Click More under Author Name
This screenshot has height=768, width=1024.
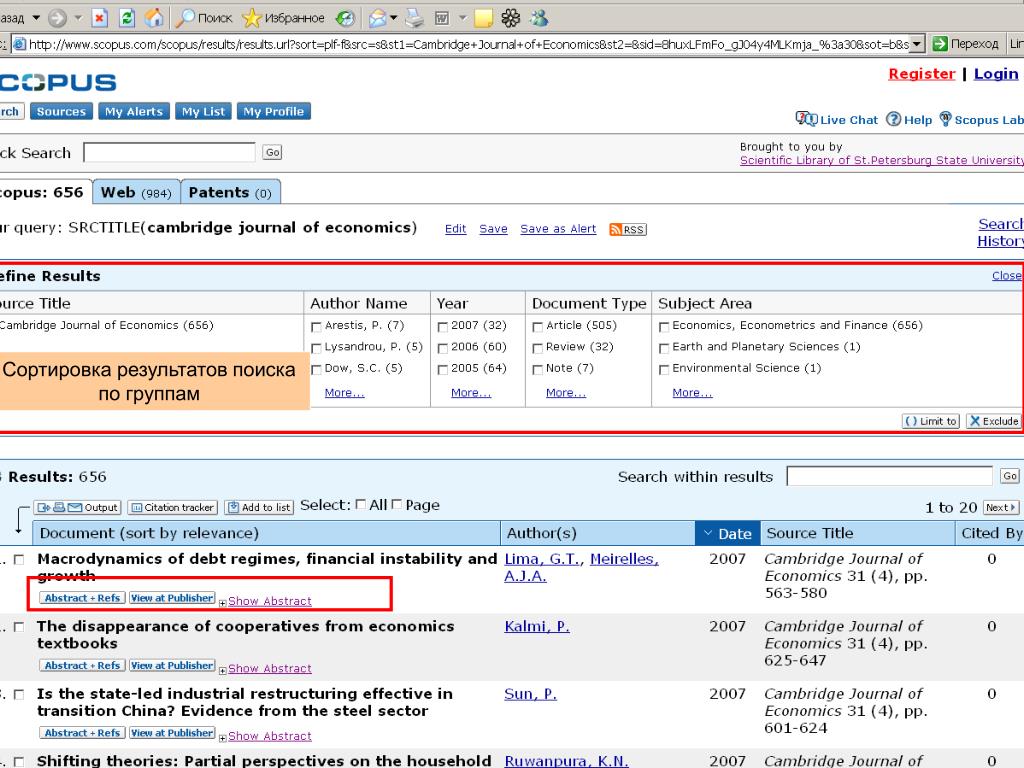tap(344, 392)
